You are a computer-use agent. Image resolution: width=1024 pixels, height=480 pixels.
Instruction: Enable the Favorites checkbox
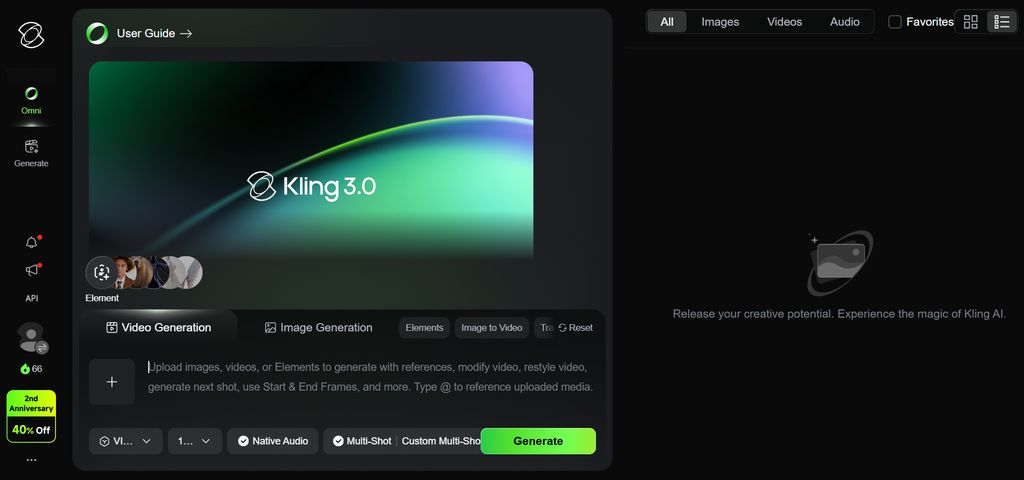tap(895, 22)
